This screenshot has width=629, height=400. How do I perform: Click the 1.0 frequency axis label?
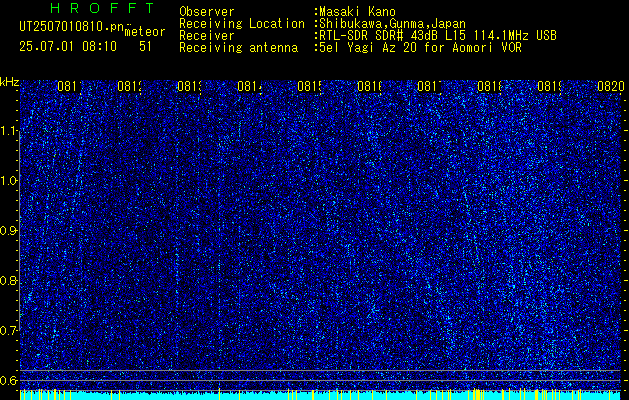point(9,181)
